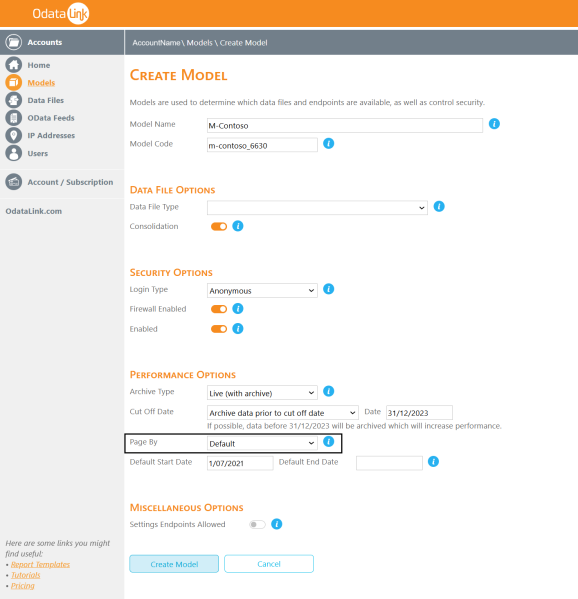
Task: Open the OdataLink.com link
Action: coord(34,211)
